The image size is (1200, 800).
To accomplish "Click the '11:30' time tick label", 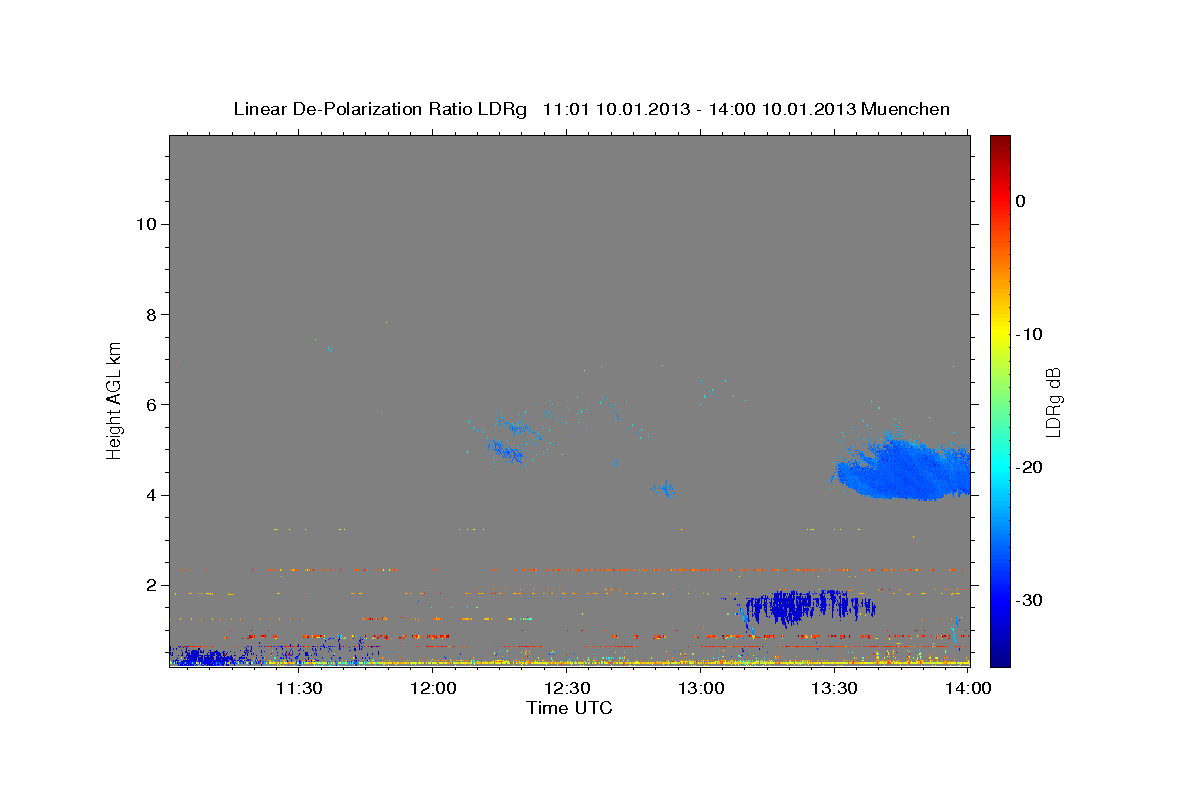I will (x=298, y=688).
